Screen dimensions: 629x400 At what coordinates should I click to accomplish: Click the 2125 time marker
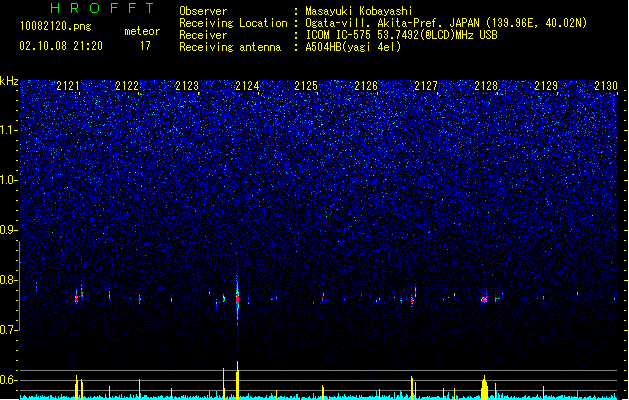click(x=306, y=86)
